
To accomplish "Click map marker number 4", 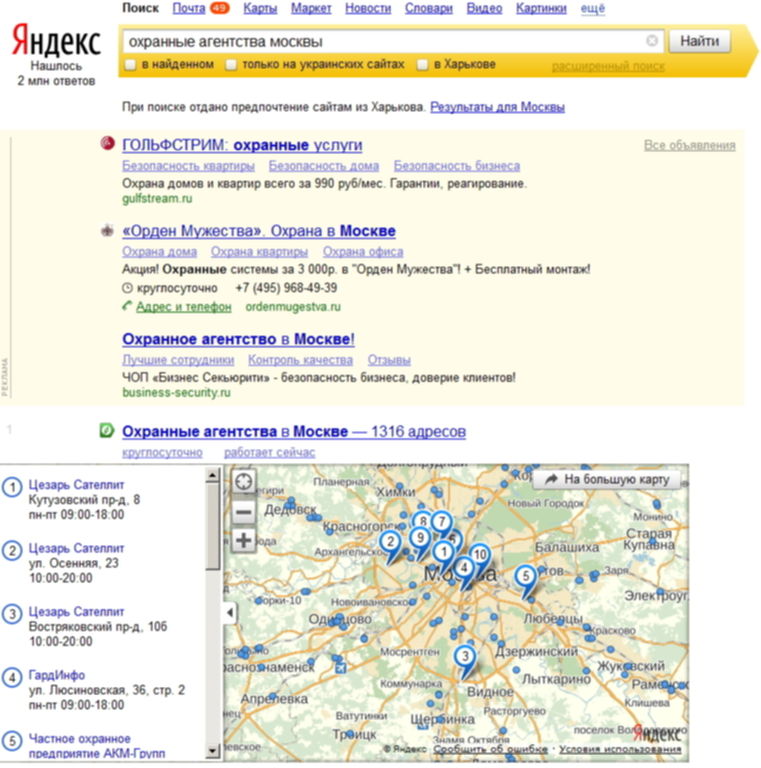I will 464,568.
